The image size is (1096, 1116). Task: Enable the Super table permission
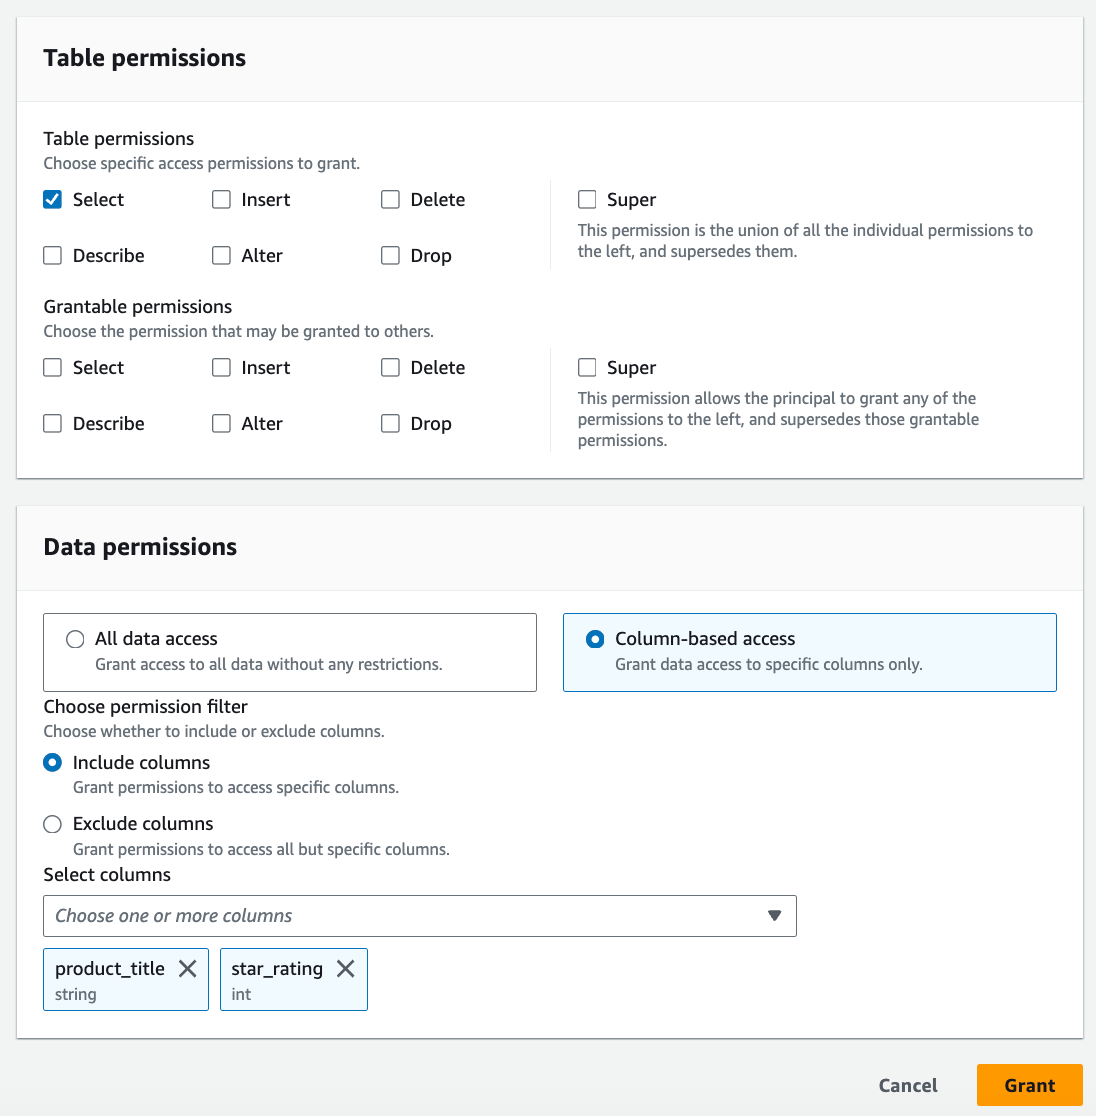[588, 200]
